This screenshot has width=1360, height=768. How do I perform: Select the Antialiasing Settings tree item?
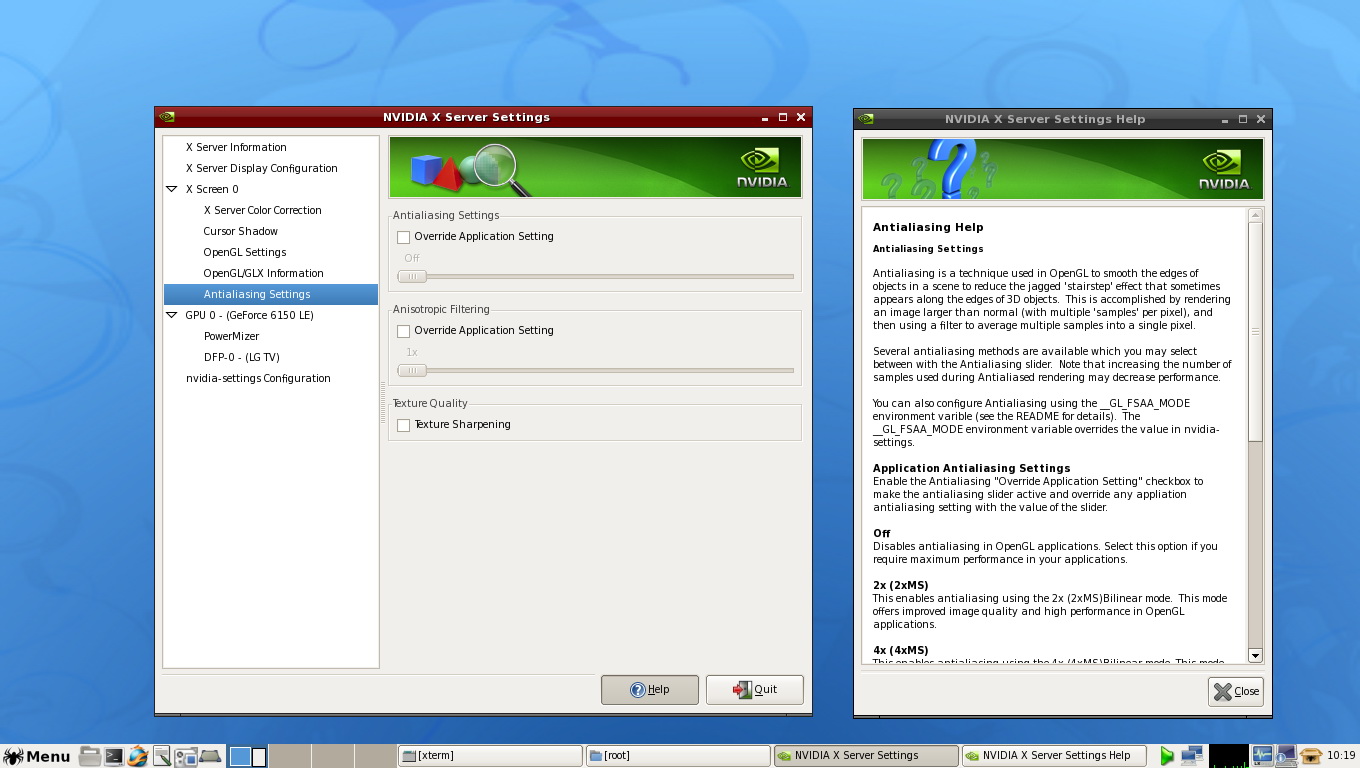click(x=271, y=294)
